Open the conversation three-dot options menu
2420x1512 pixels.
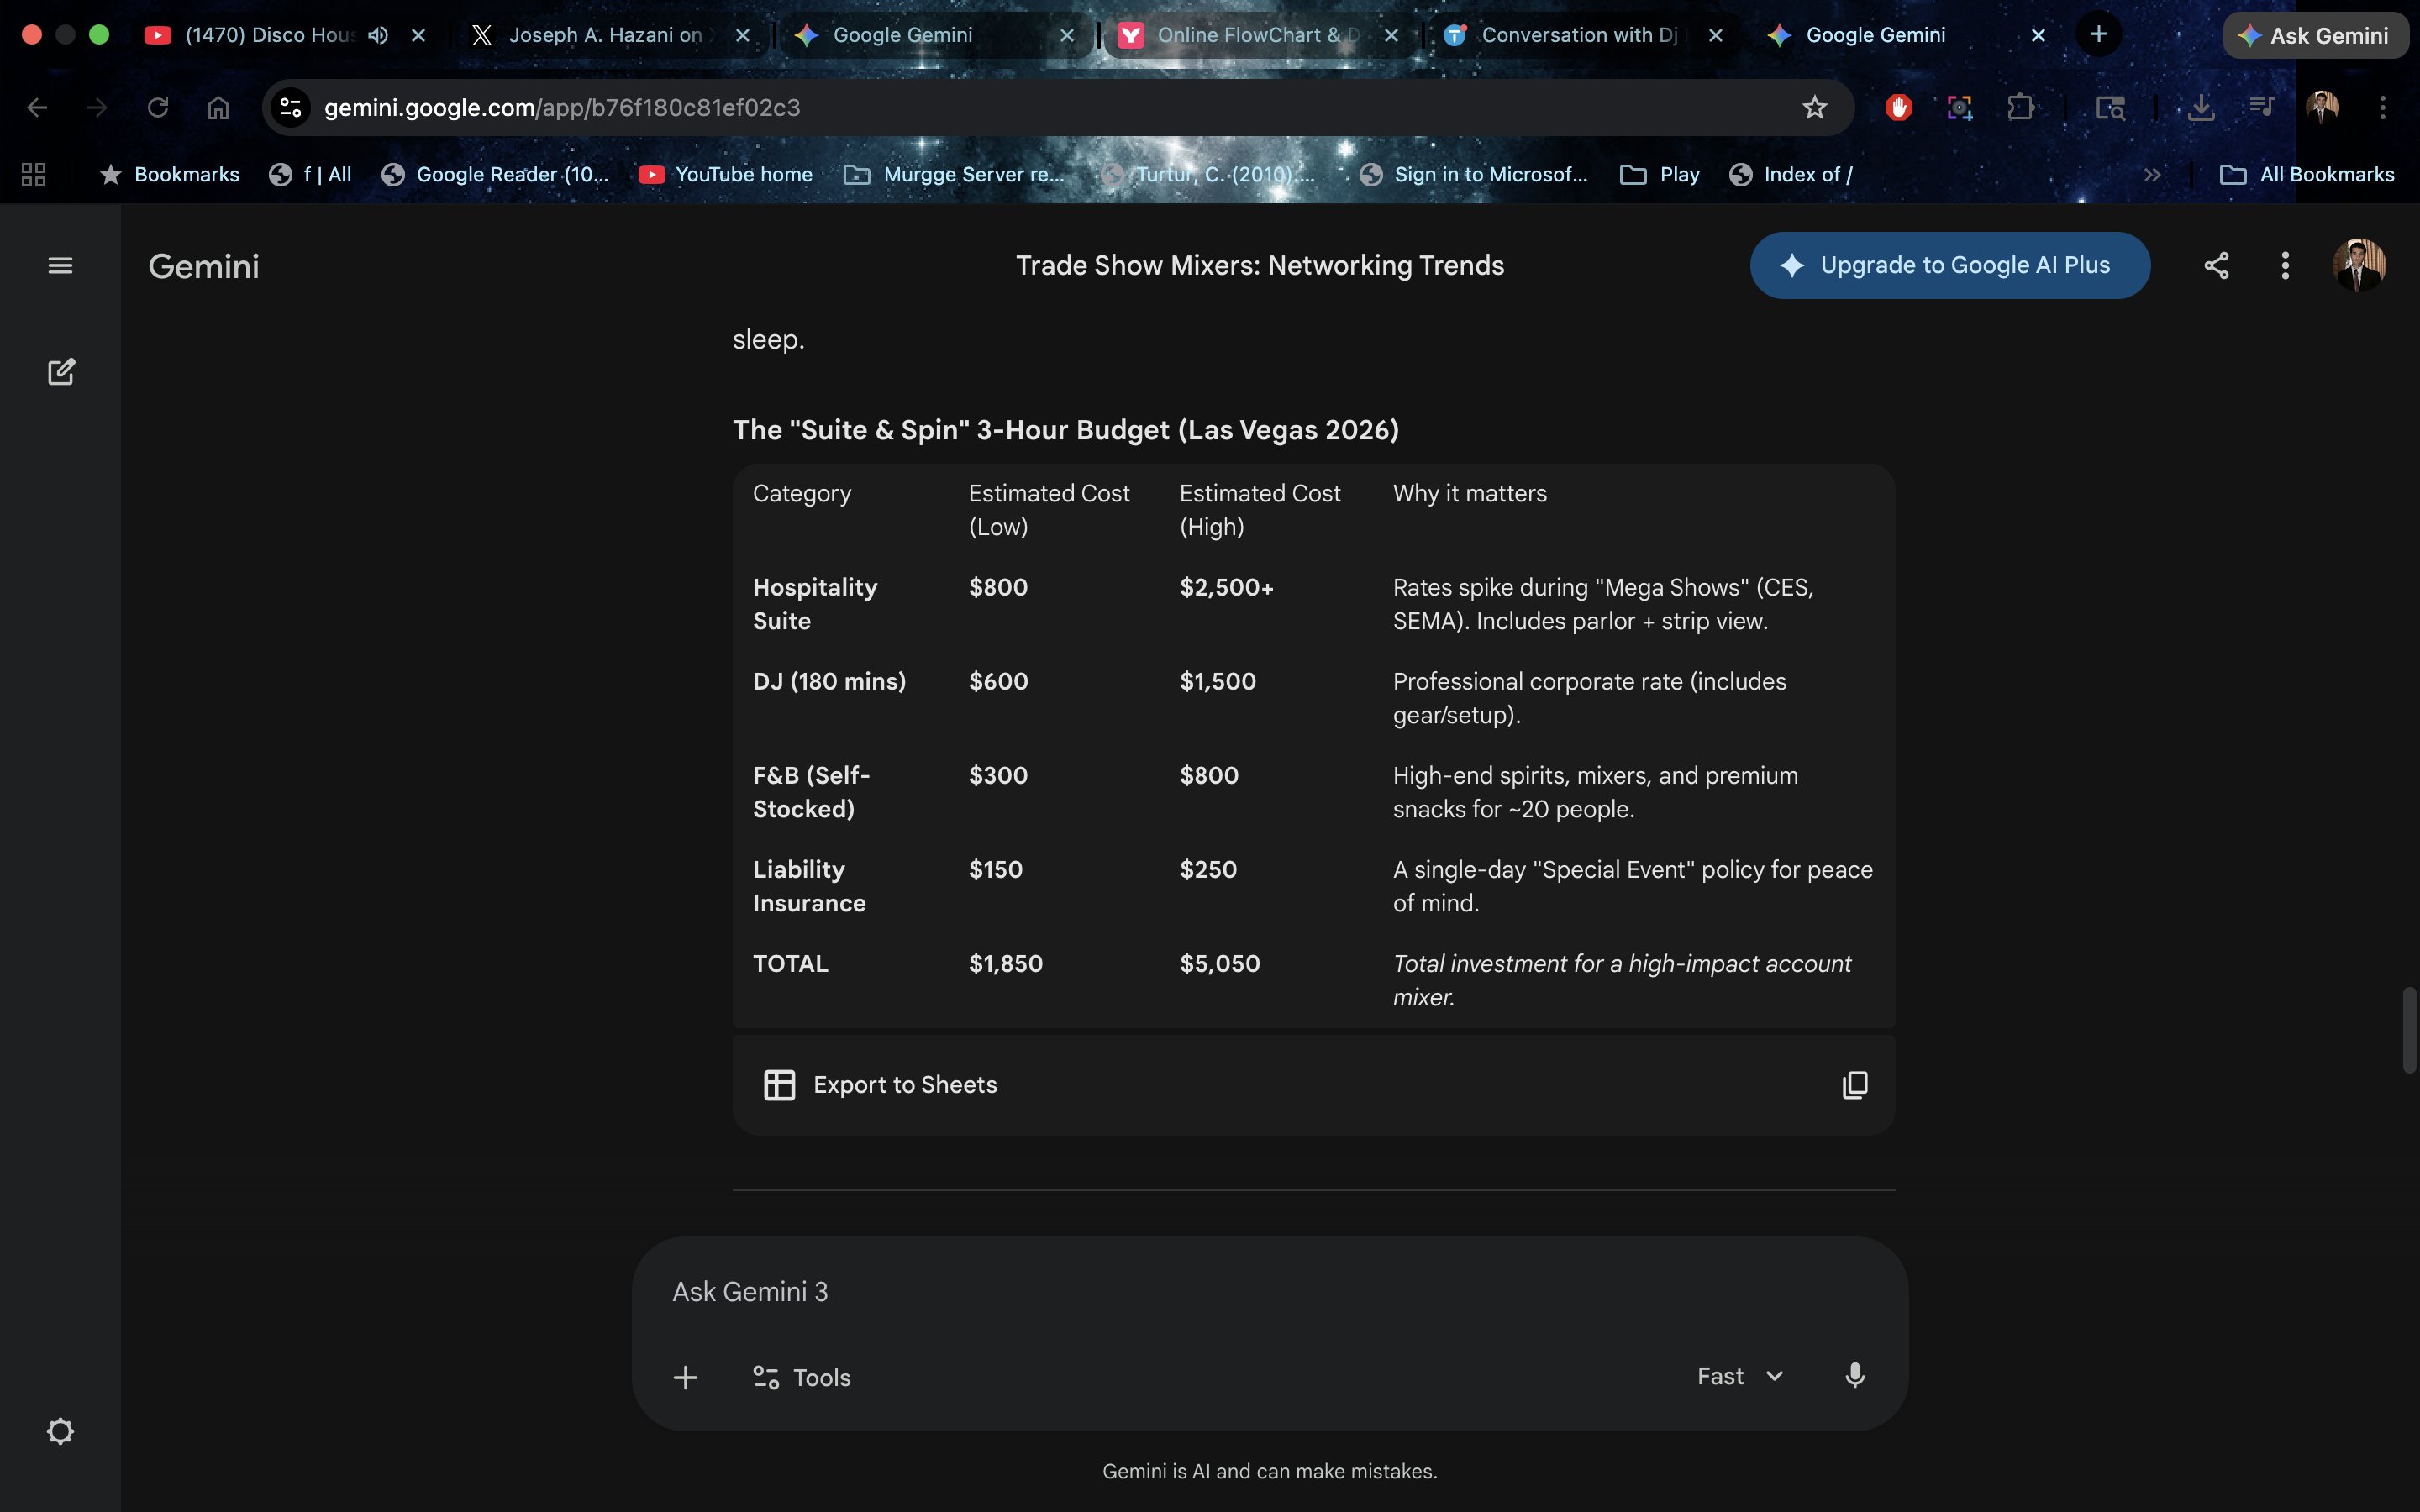(x=2285, y=265)
